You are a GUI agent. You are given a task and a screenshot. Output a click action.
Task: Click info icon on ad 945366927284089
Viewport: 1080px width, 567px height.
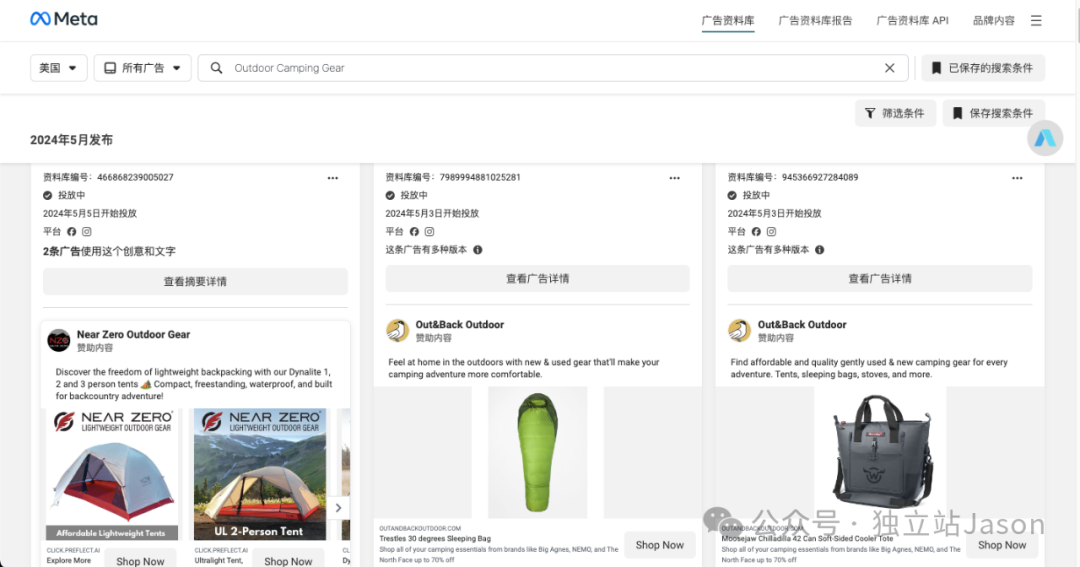click(820, 249)
